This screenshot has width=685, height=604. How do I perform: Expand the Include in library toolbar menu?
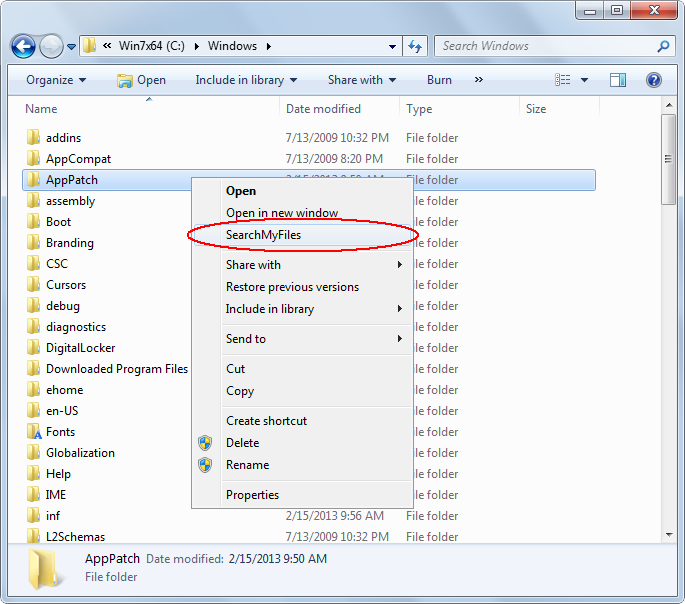click(246, 80)
